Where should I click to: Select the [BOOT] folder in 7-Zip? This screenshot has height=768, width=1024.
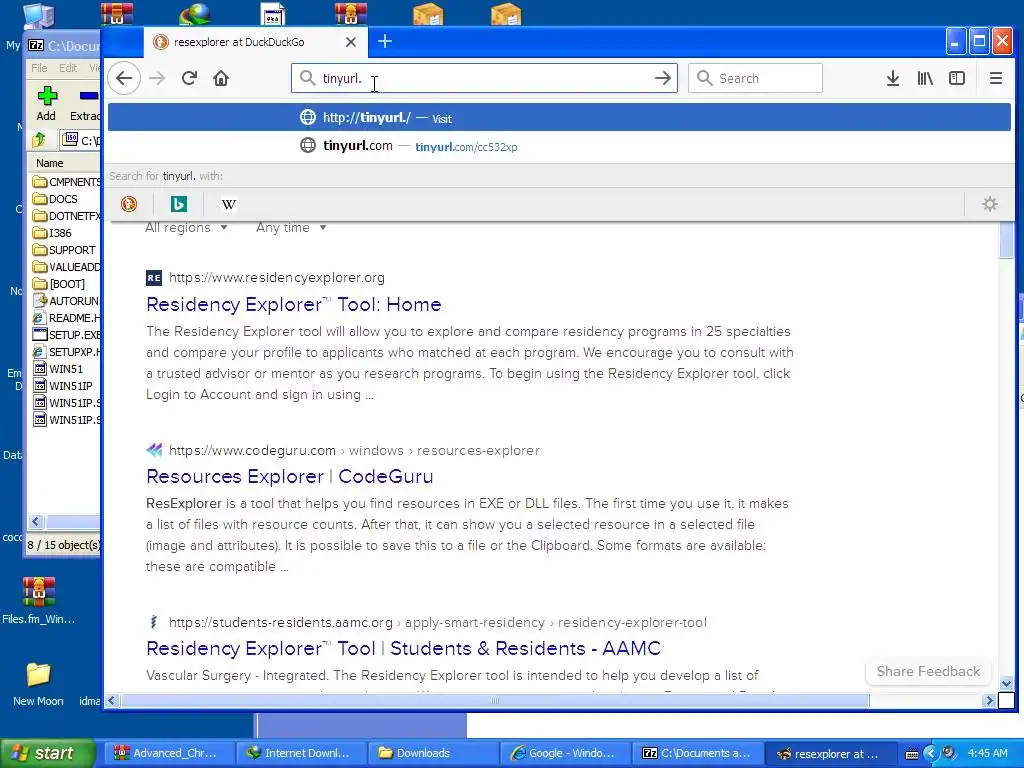pyautogui.click(x=59, y=283)
